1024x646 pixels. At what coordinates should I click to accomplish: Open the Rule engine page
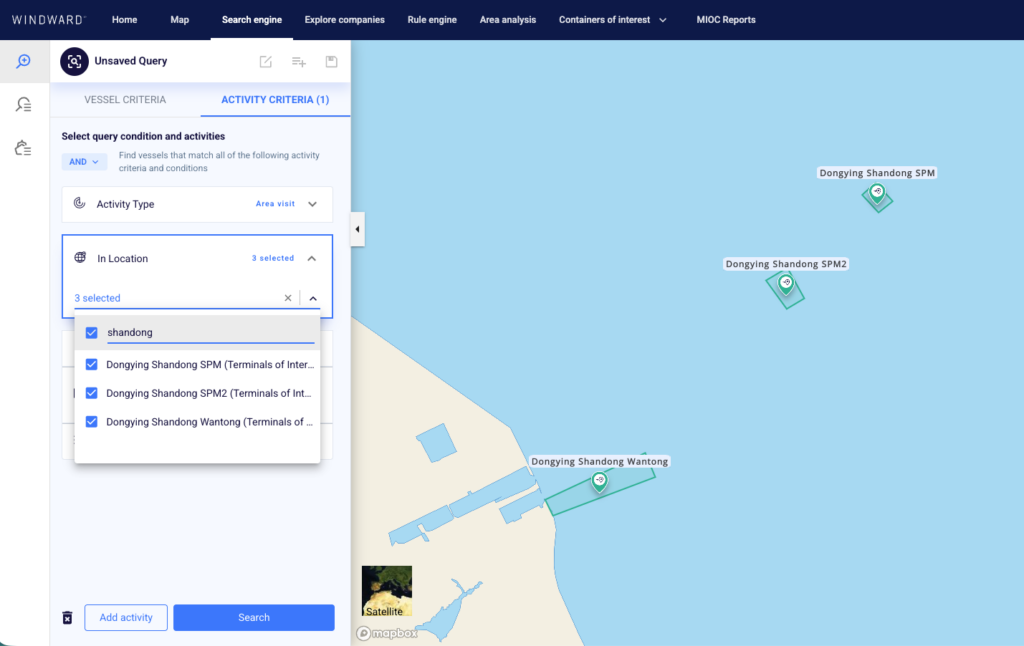click(432, 20)
